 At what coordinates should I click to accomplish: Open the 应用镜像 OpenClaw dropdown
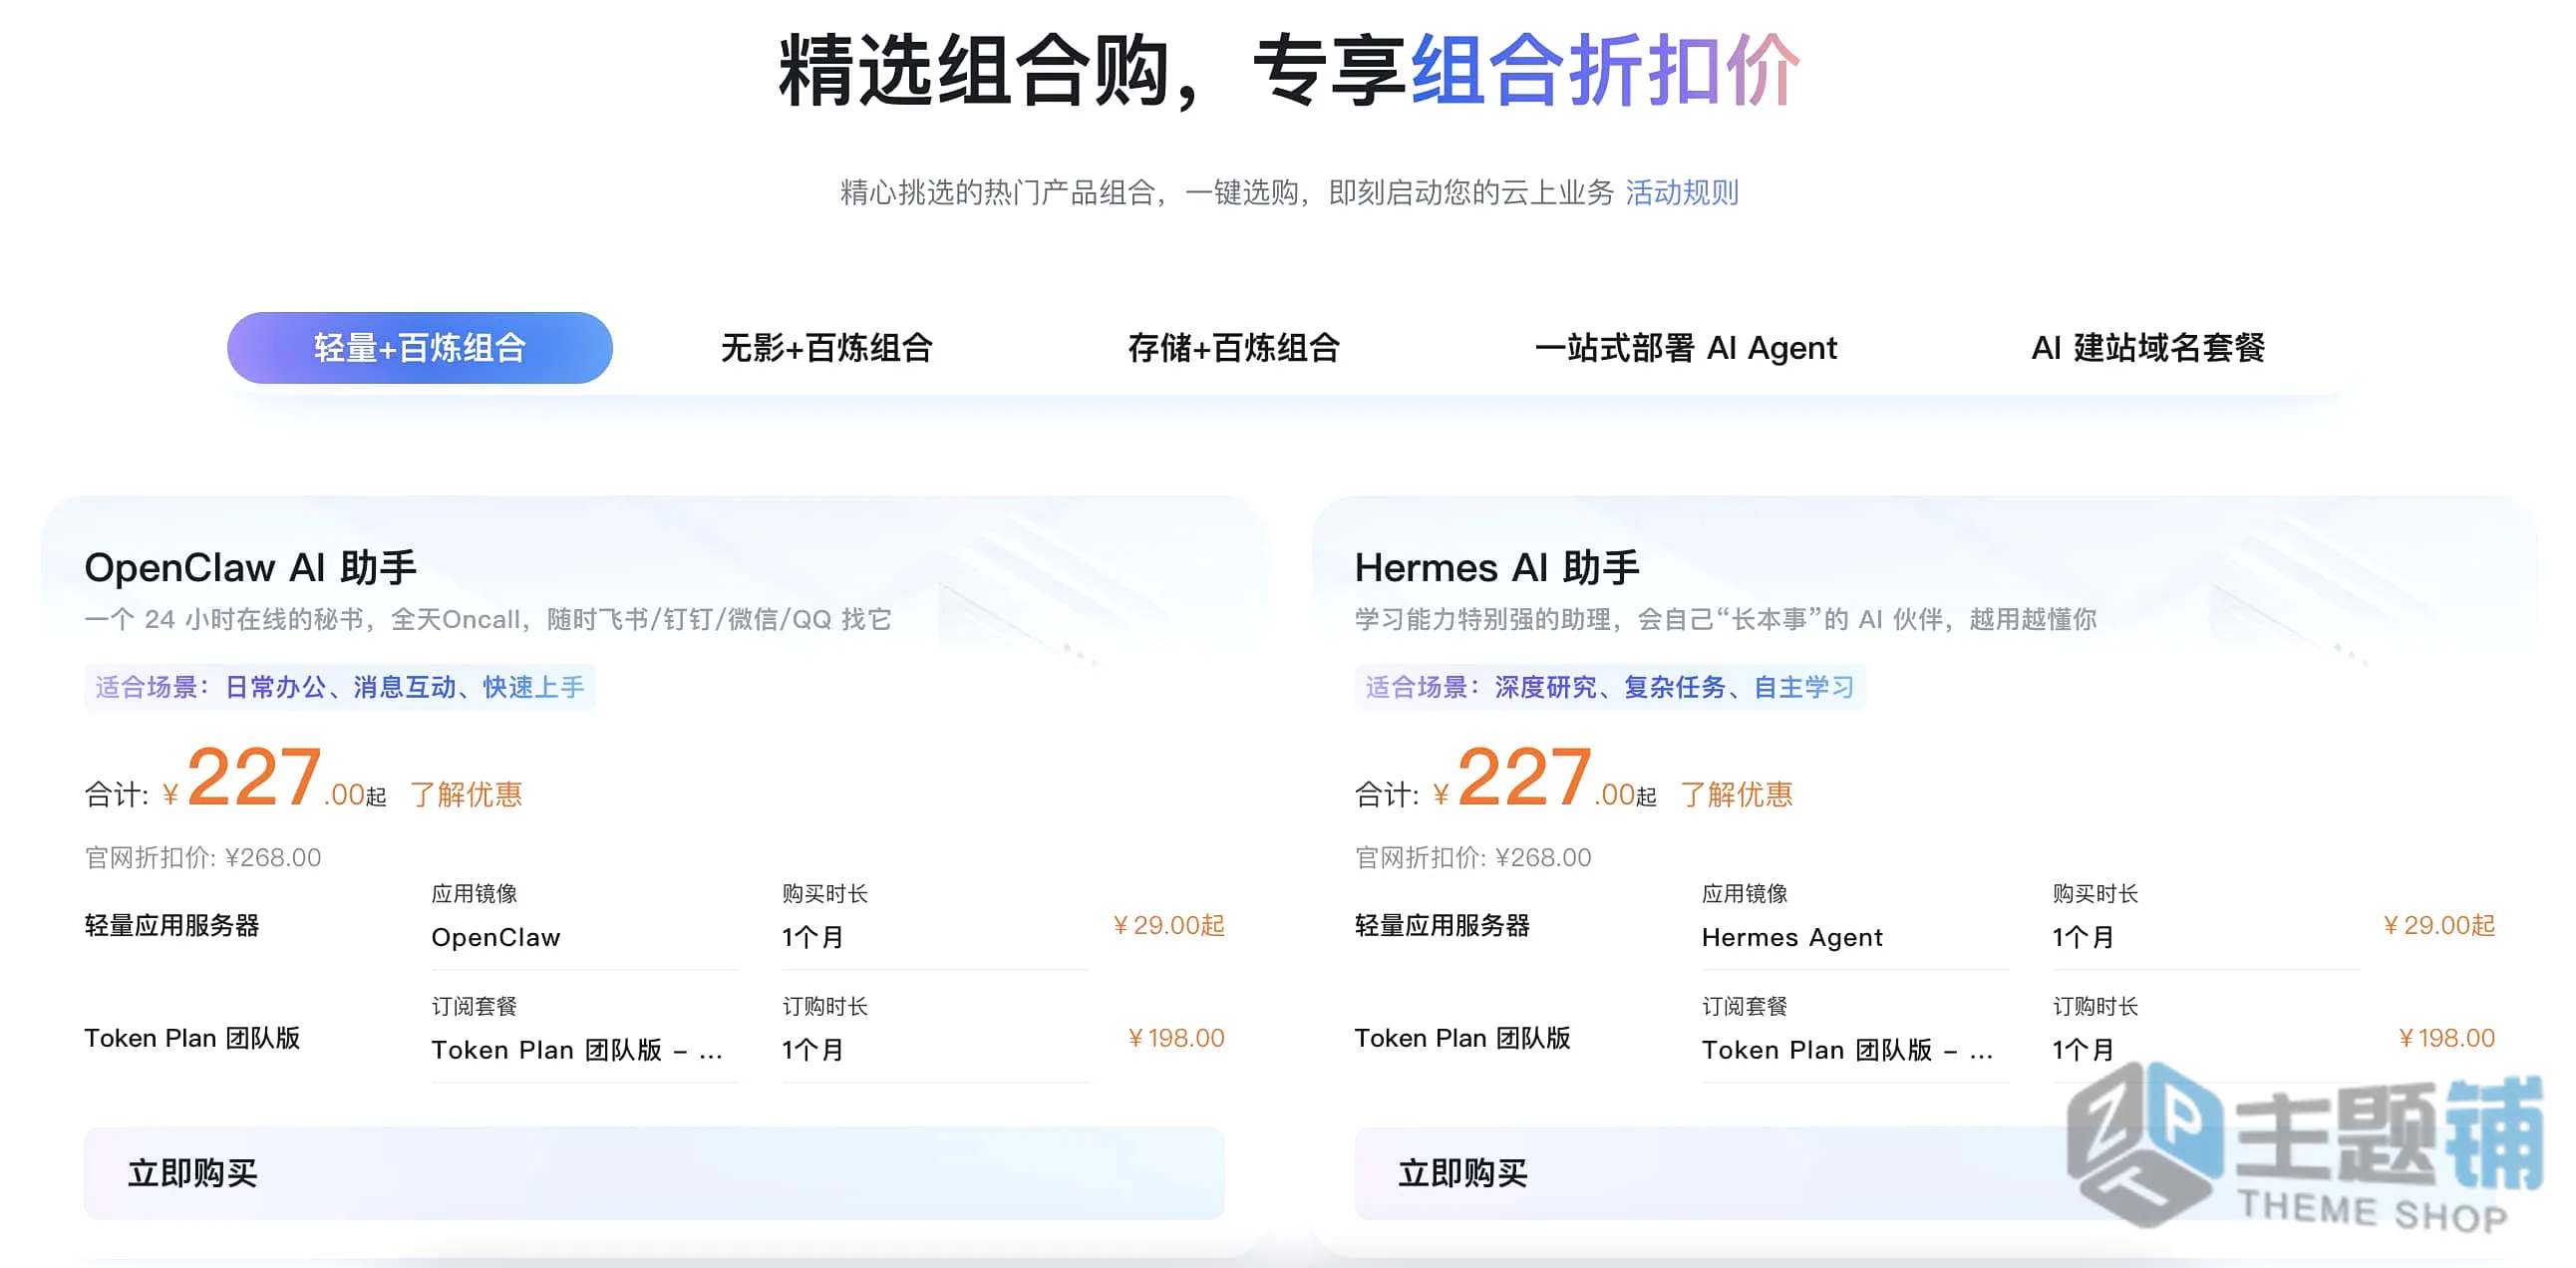584,937
